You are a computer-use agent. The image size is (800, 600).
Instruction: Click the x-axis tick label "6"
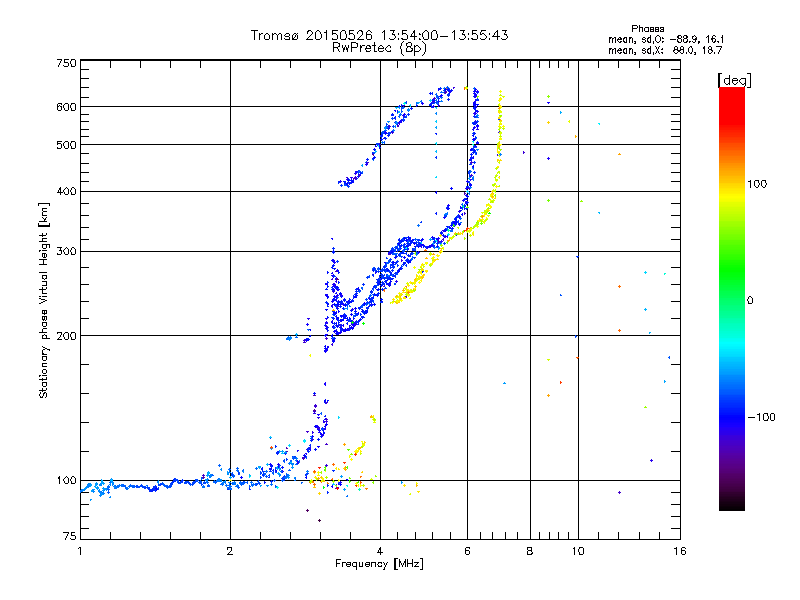pyautogui.click(x=467, y=551)
